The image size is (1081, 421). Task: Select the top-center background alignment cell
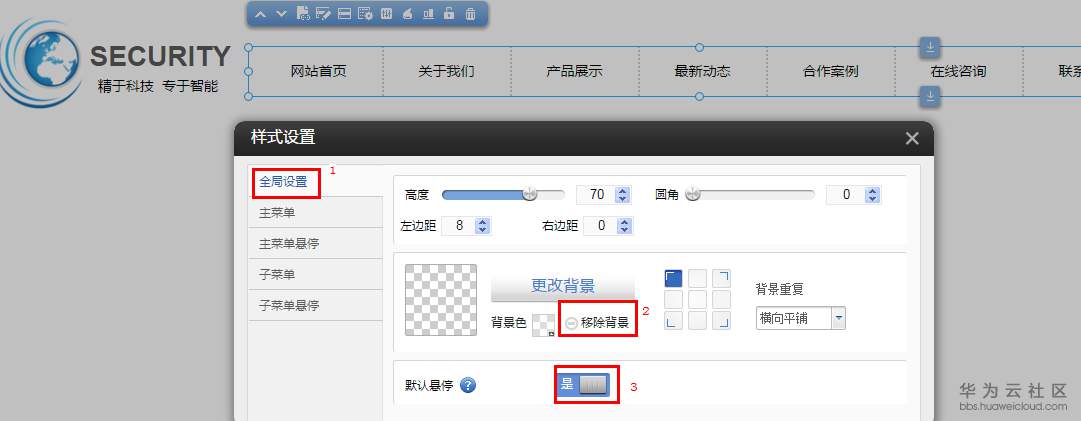coord(698,278)
